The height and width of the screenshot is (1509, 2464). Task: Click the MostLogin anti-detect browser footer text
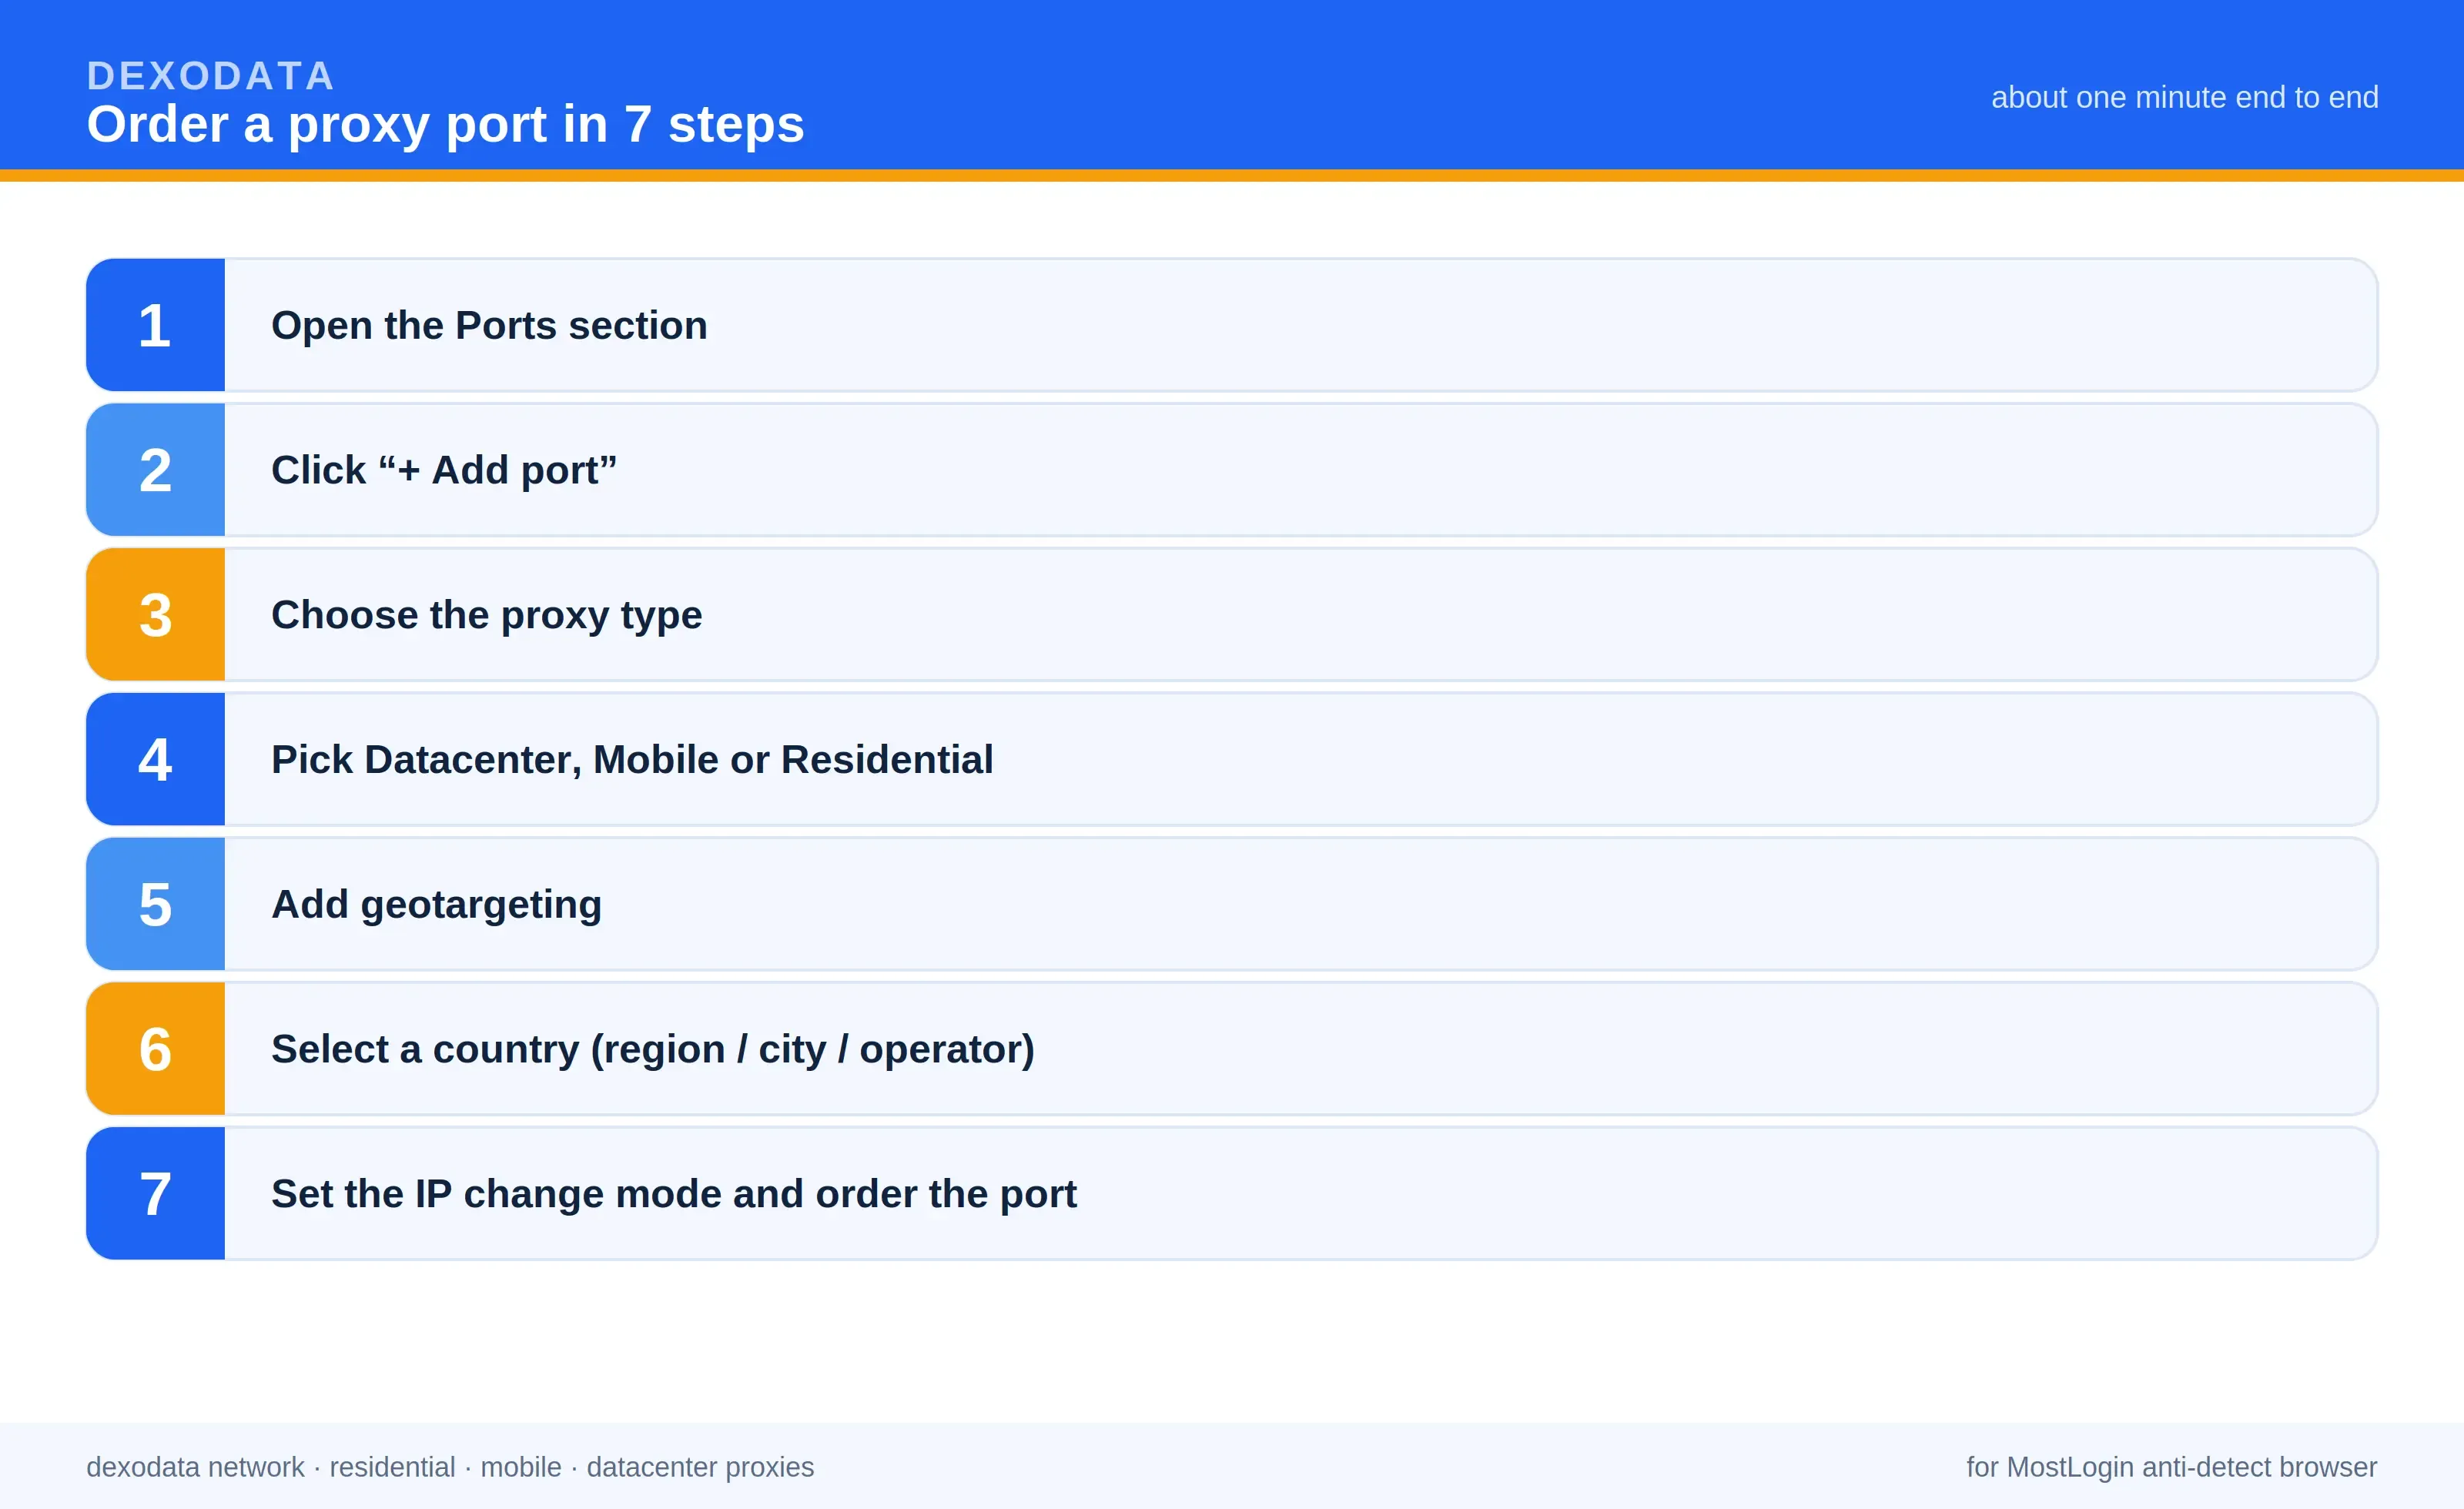[2171, 1467]
